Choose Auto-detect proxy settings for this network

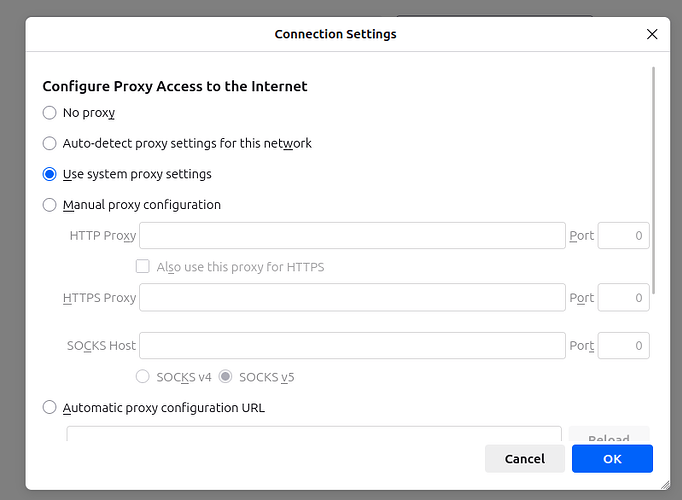(x=50, y=143)
